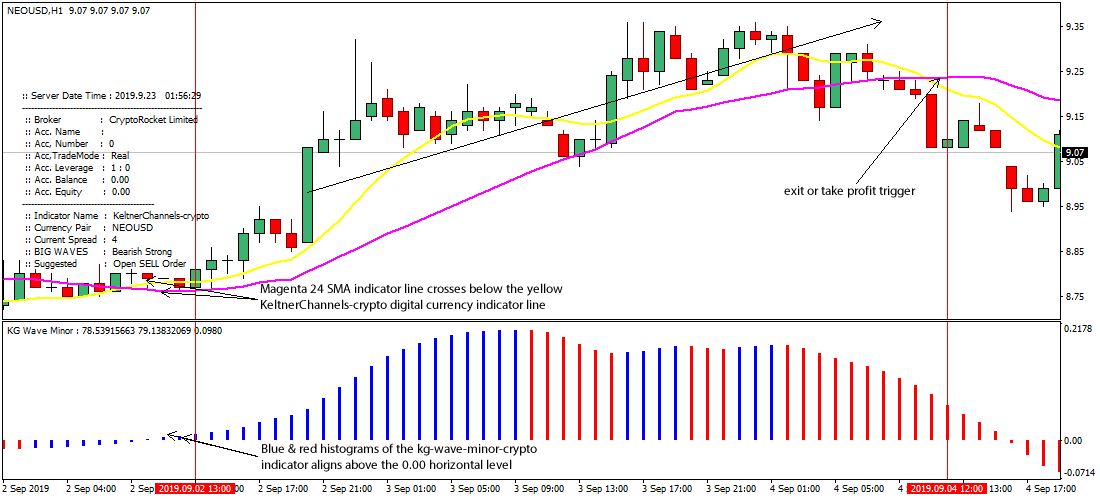Click the 'Bearish Strong' BIG WAVES value
The image size is (1100, 500).
(x=142, y=252)
